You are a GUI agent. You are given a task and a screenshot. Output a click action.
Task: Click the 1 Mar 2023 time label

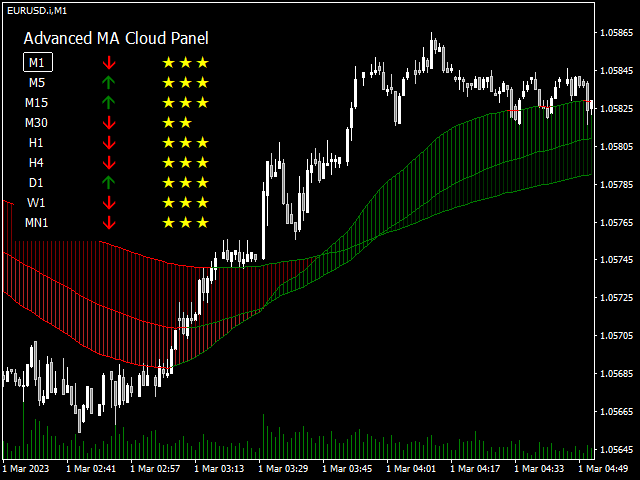point(26,469)
